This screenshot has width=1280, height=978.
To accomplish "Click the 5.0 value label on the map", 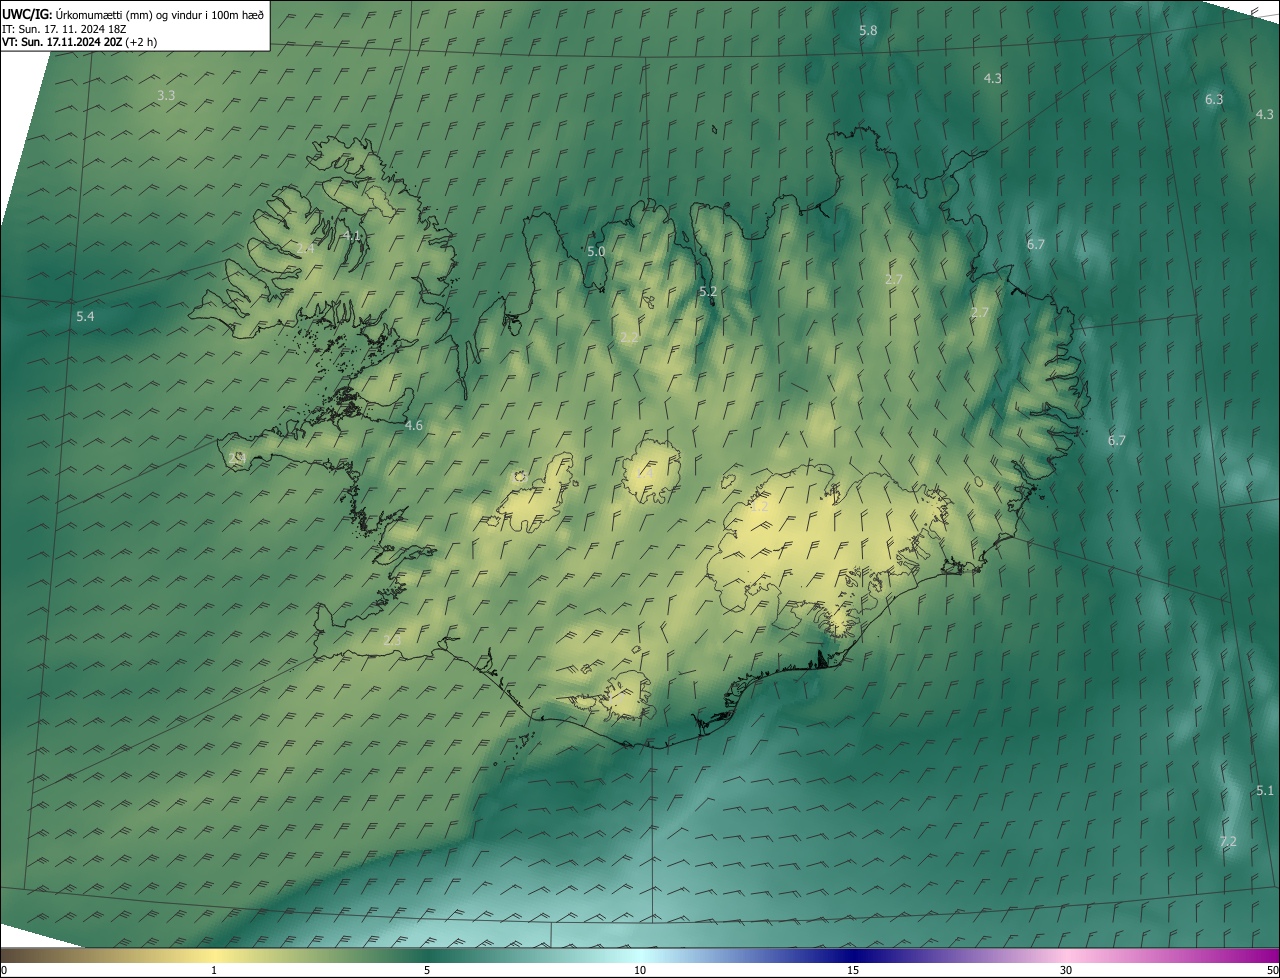I will (x=596, y=252).
